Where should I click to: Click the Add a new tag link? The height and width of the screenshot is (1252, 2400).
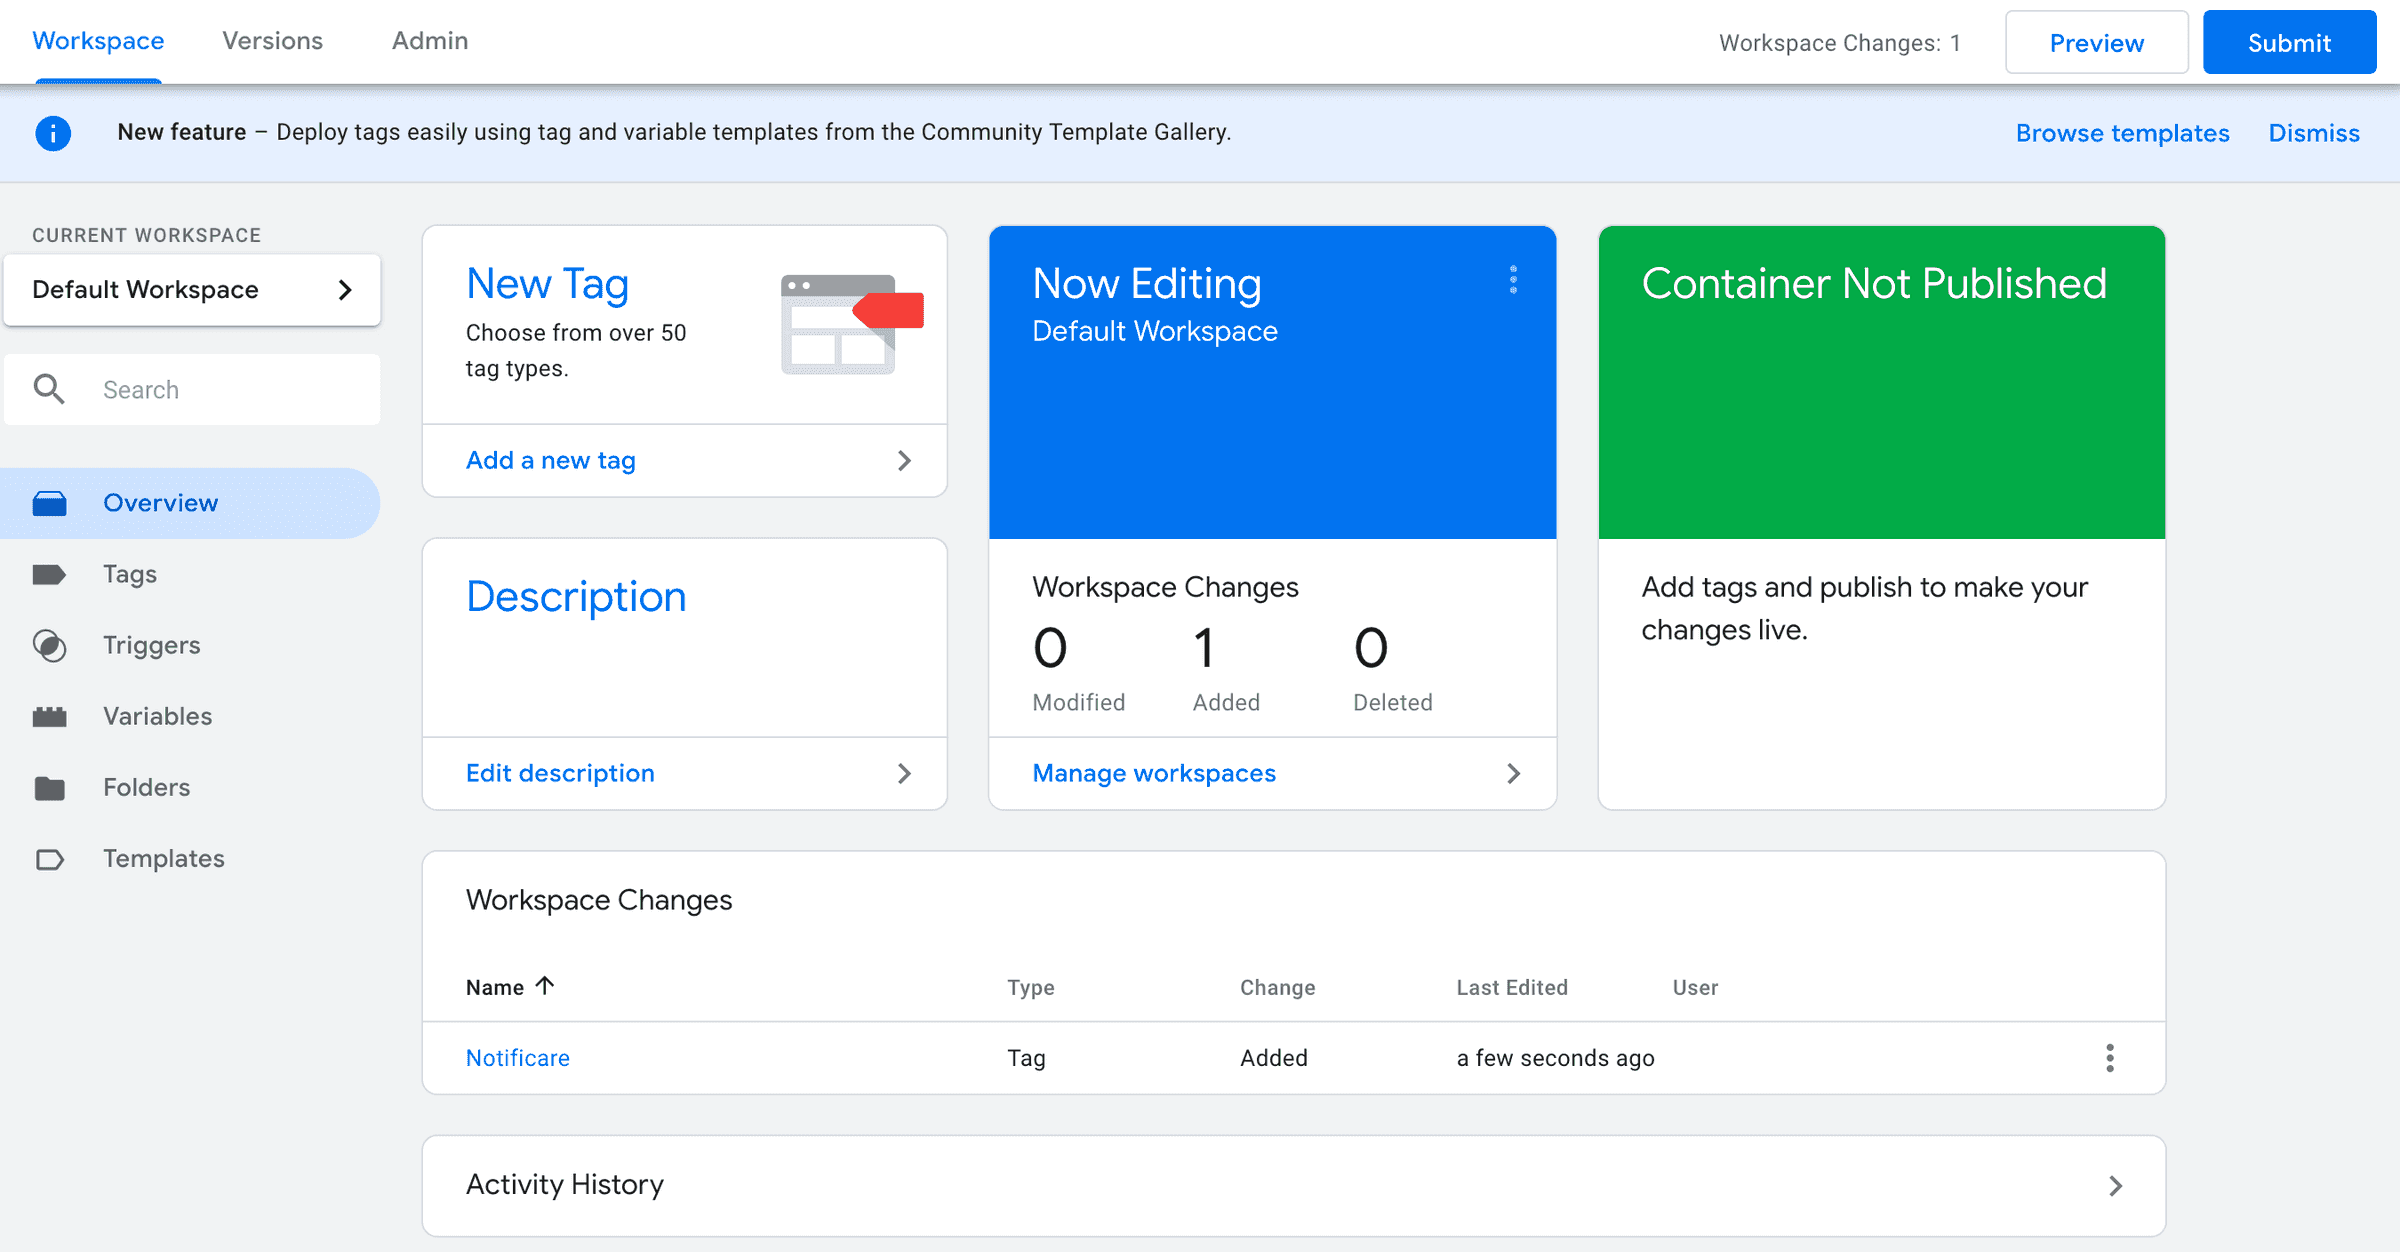[x=551, y=460]
